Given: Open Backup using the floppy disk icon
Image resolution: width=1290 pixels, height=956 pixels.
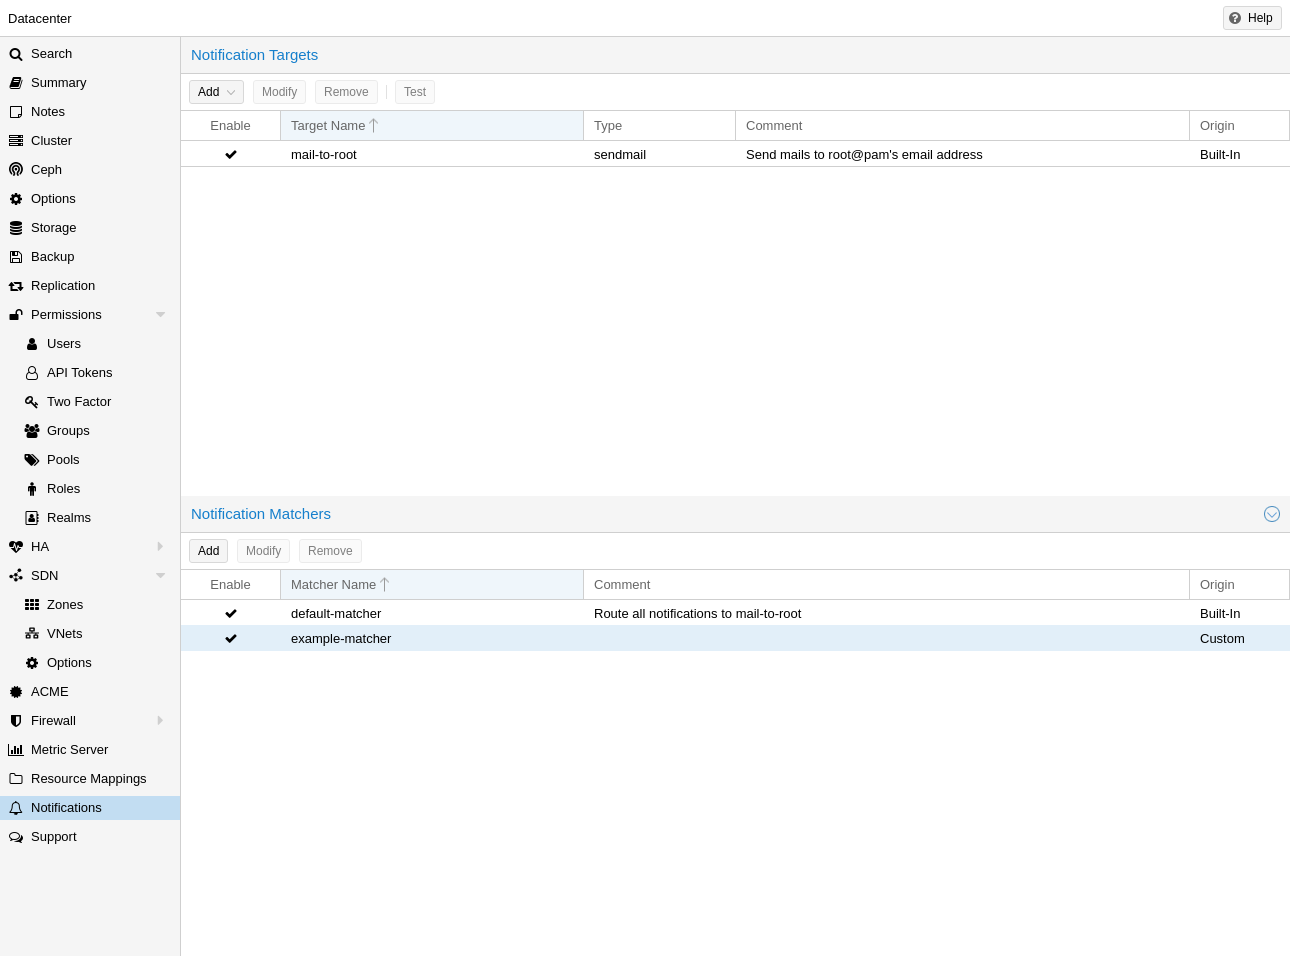Looking at the screenshot, I should (16, 257).
